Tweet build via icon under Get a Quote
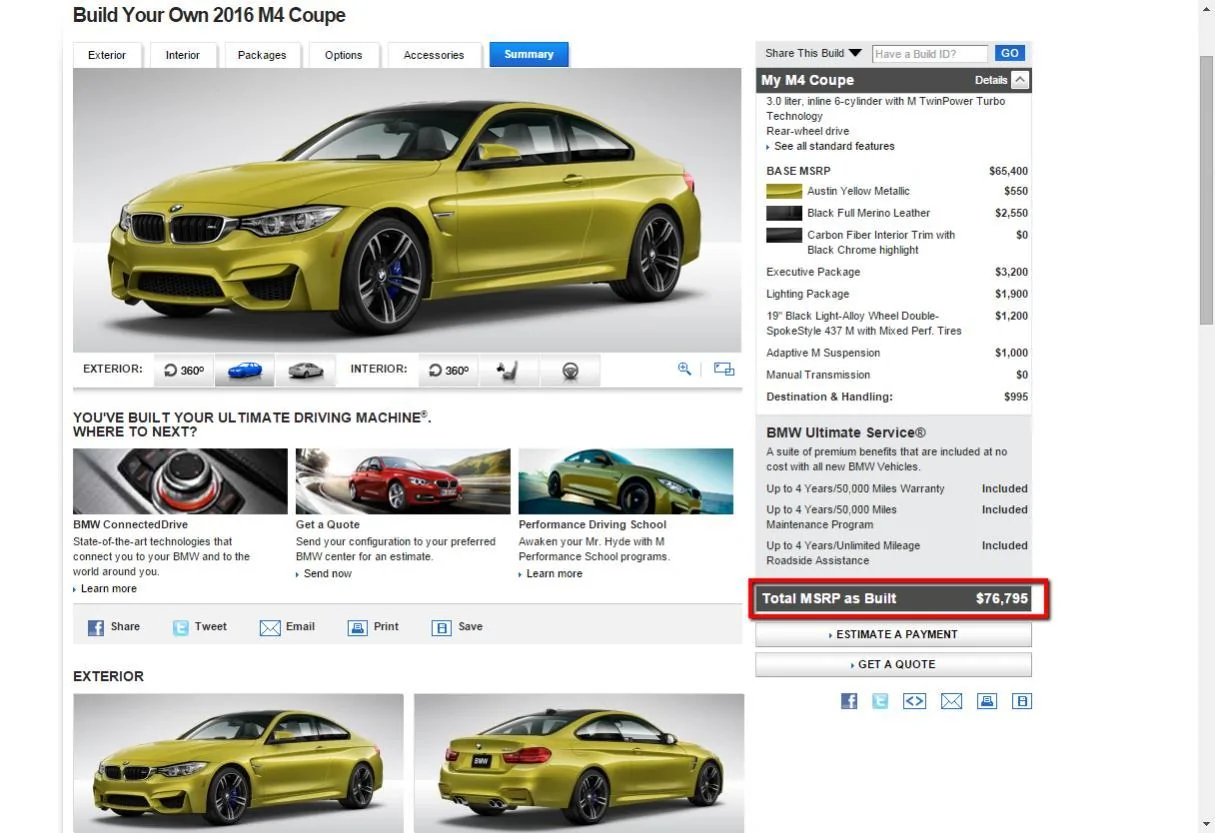The width and height of the screenshot is (1215, 833). pos(880,701)
